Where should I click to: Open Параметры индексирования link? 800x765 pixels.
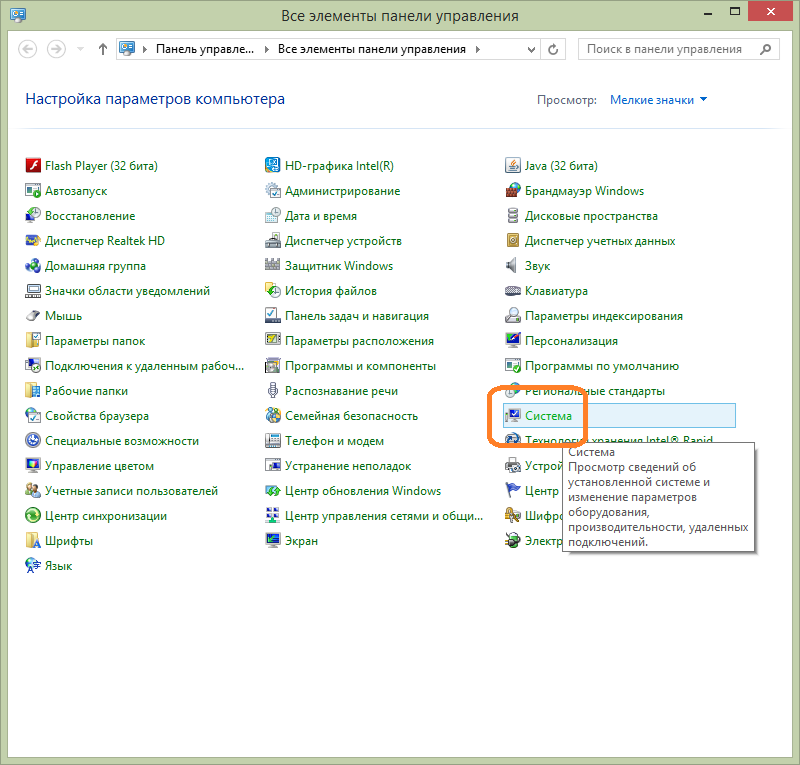pos(604,316)
